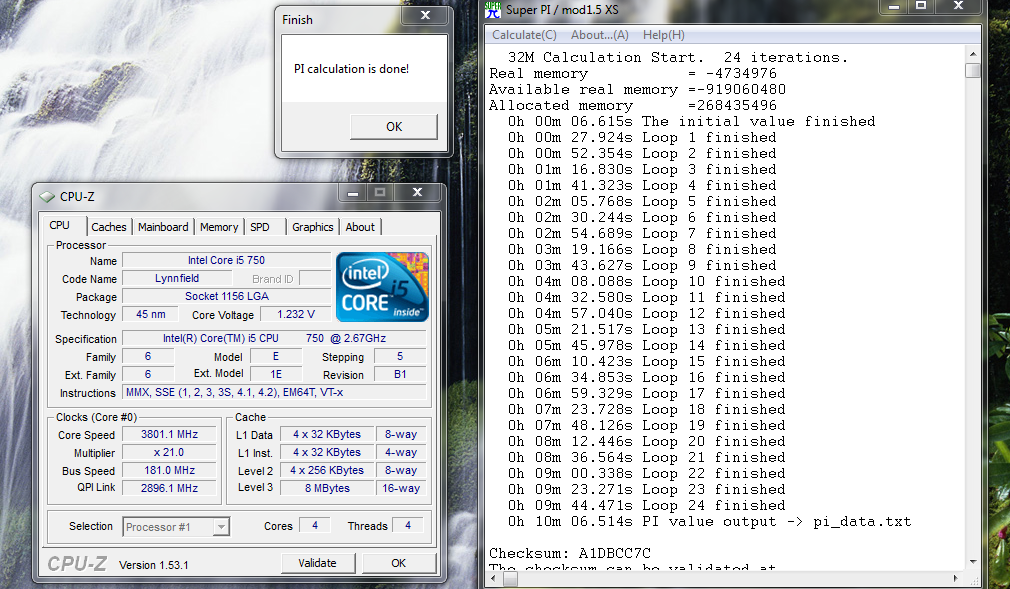Click the Instructions field listing MMX, SSE

[x=274, y=392]
